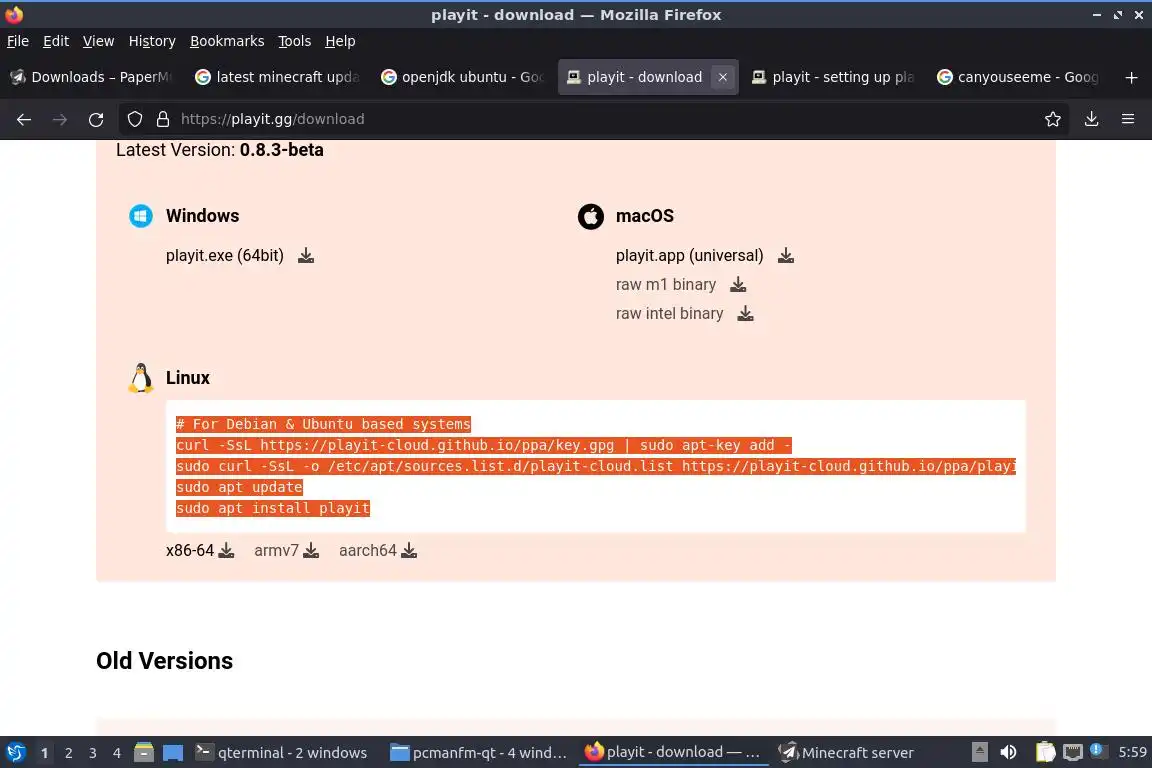Click the armv7 download icon
Image resolution: width=1152 pixels, height=768 pixels.
312,550
